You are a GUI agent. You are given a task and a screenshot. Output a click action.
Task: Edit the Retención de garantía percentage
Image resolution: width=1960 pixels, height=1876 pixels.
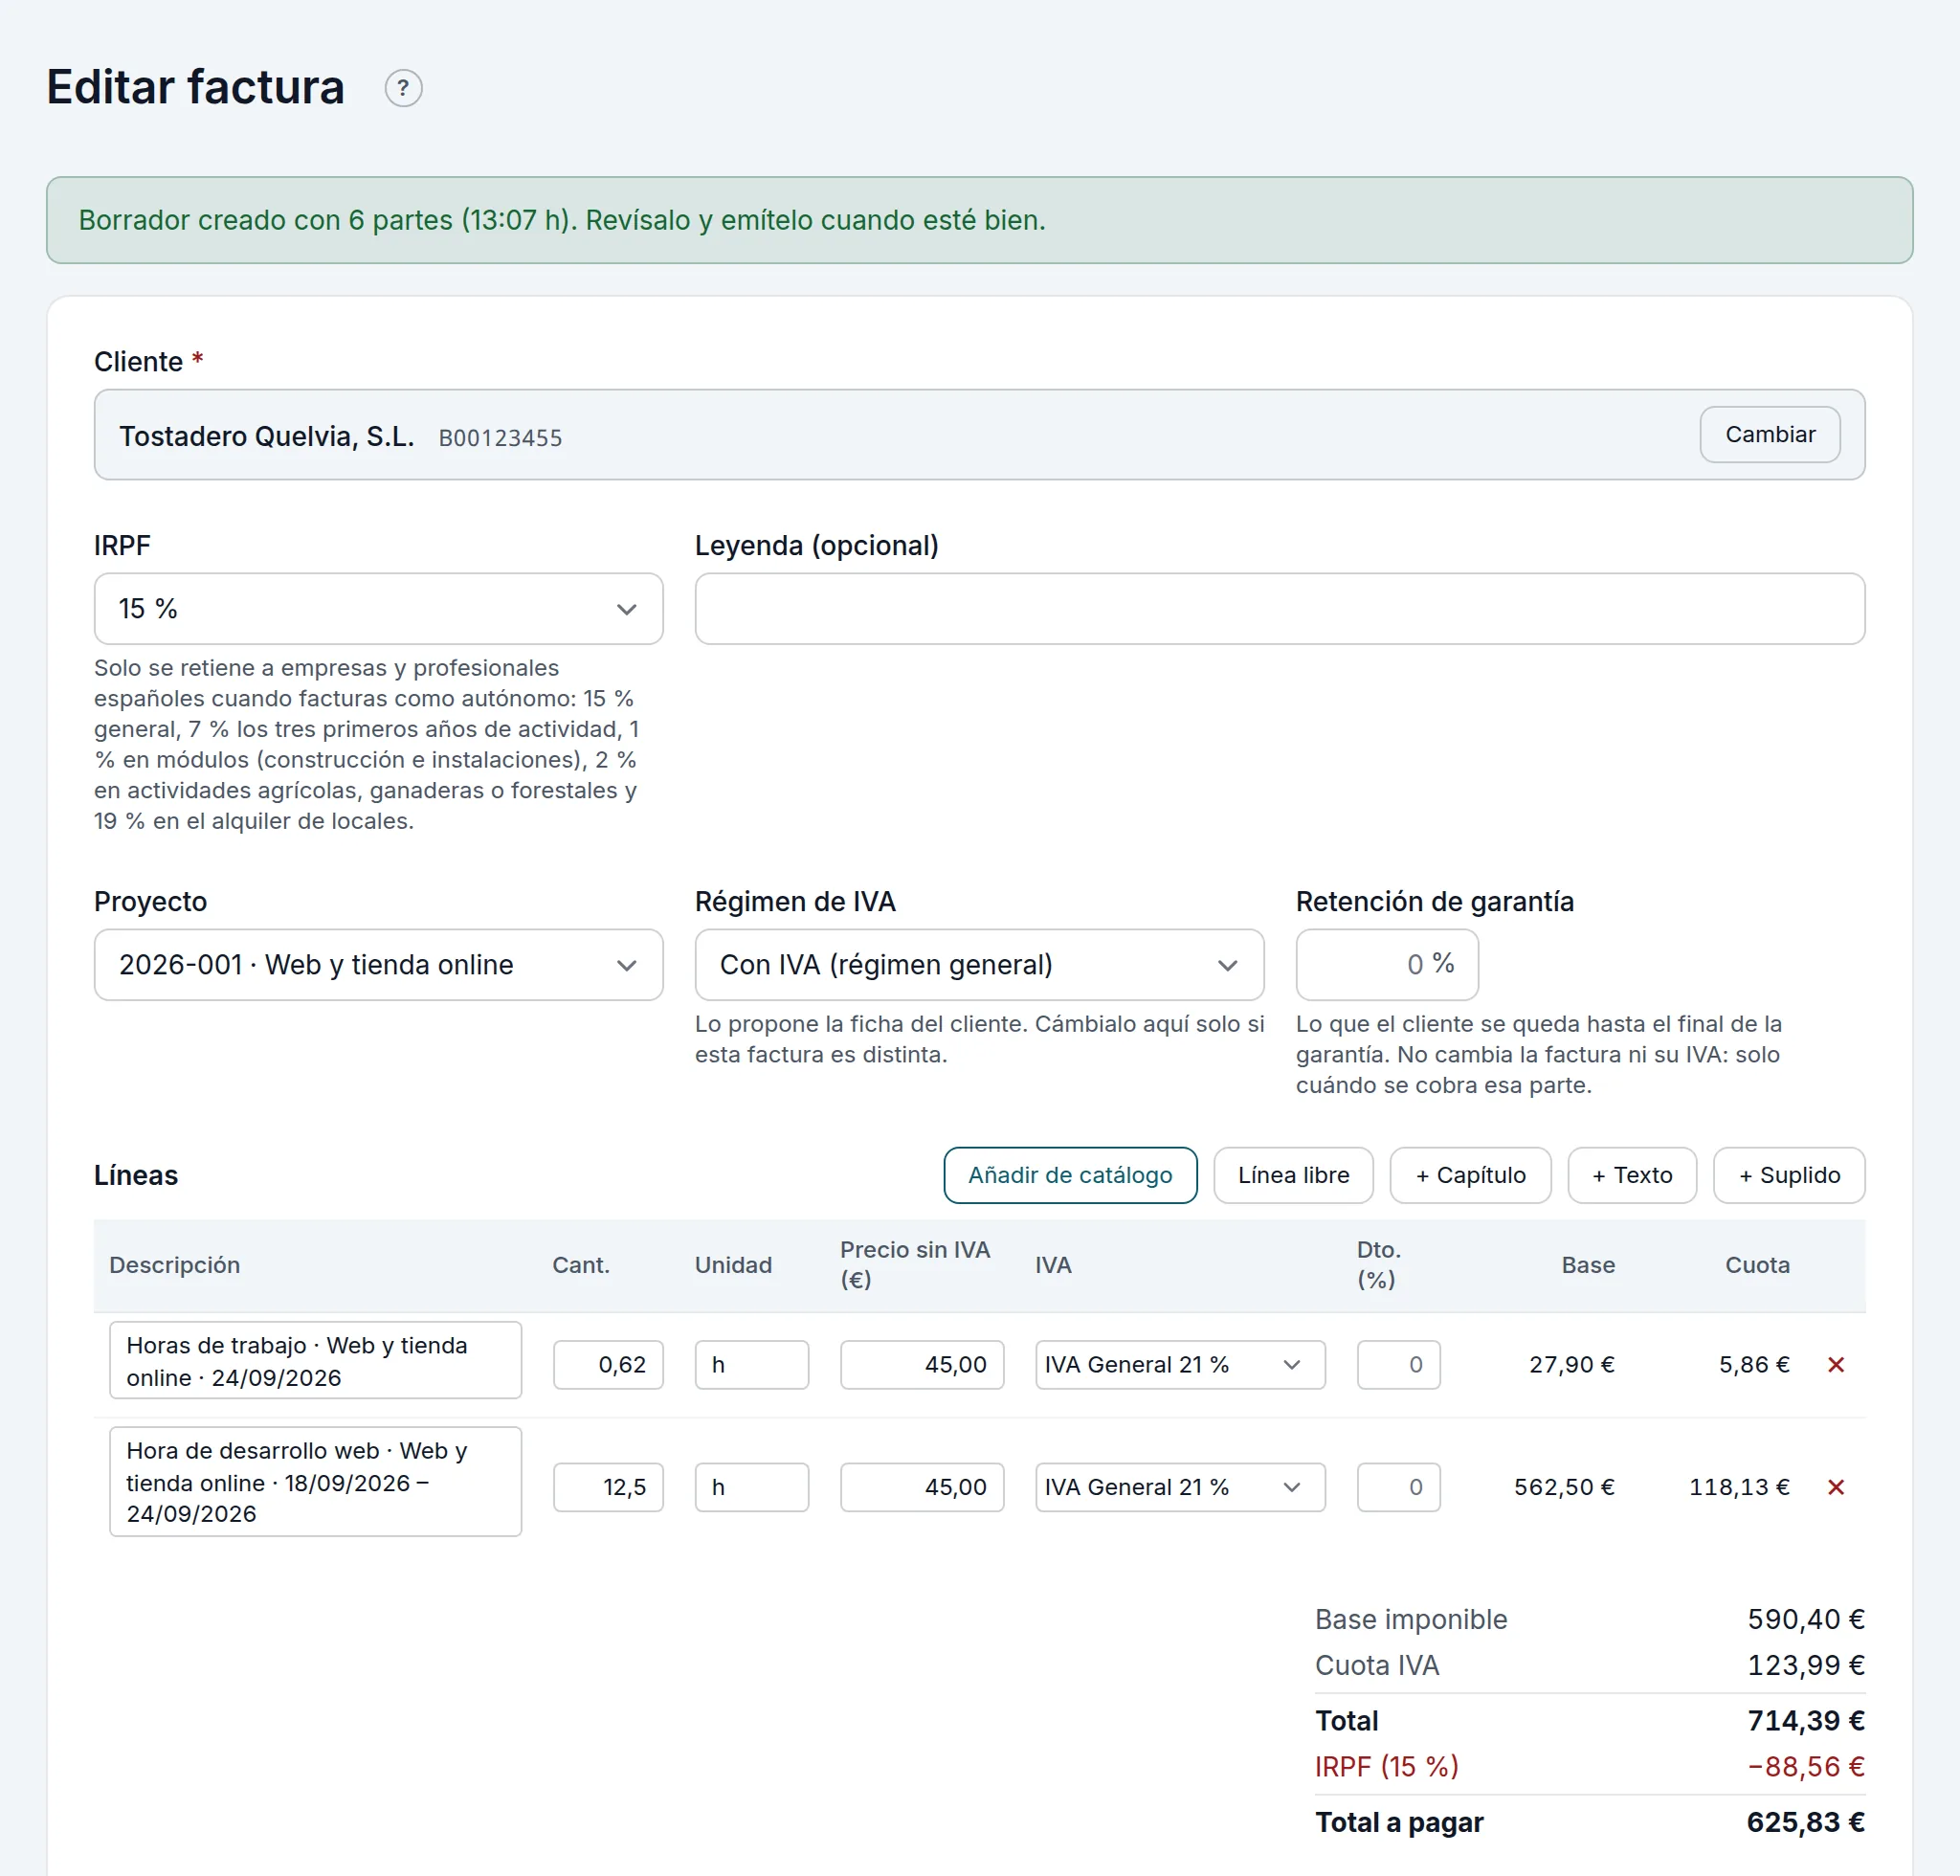(1387, 965)
